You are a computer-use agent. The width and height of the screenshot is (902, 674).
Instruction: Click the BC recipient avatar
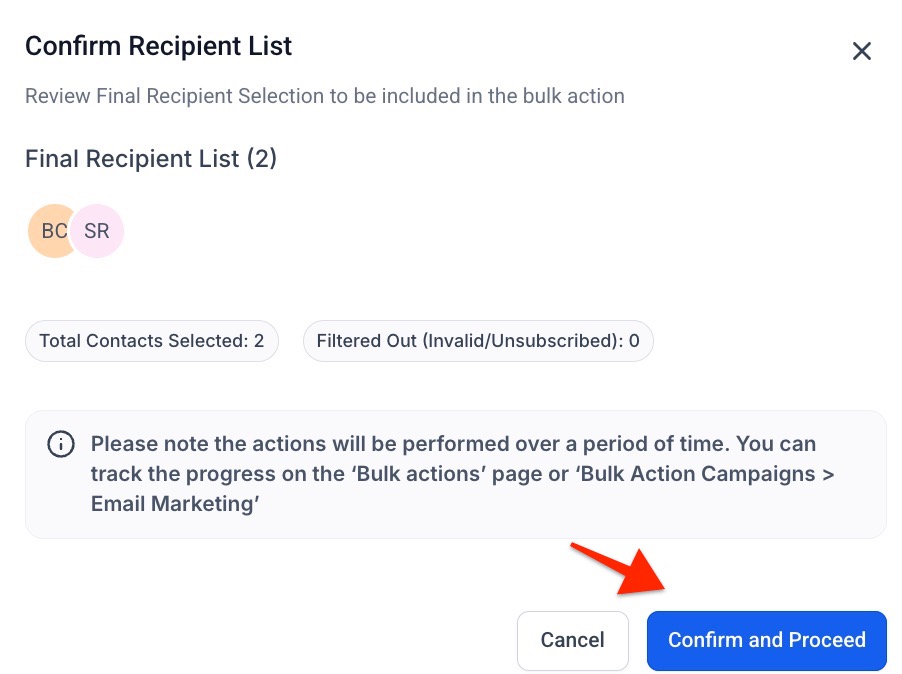(x=50, y=232)
